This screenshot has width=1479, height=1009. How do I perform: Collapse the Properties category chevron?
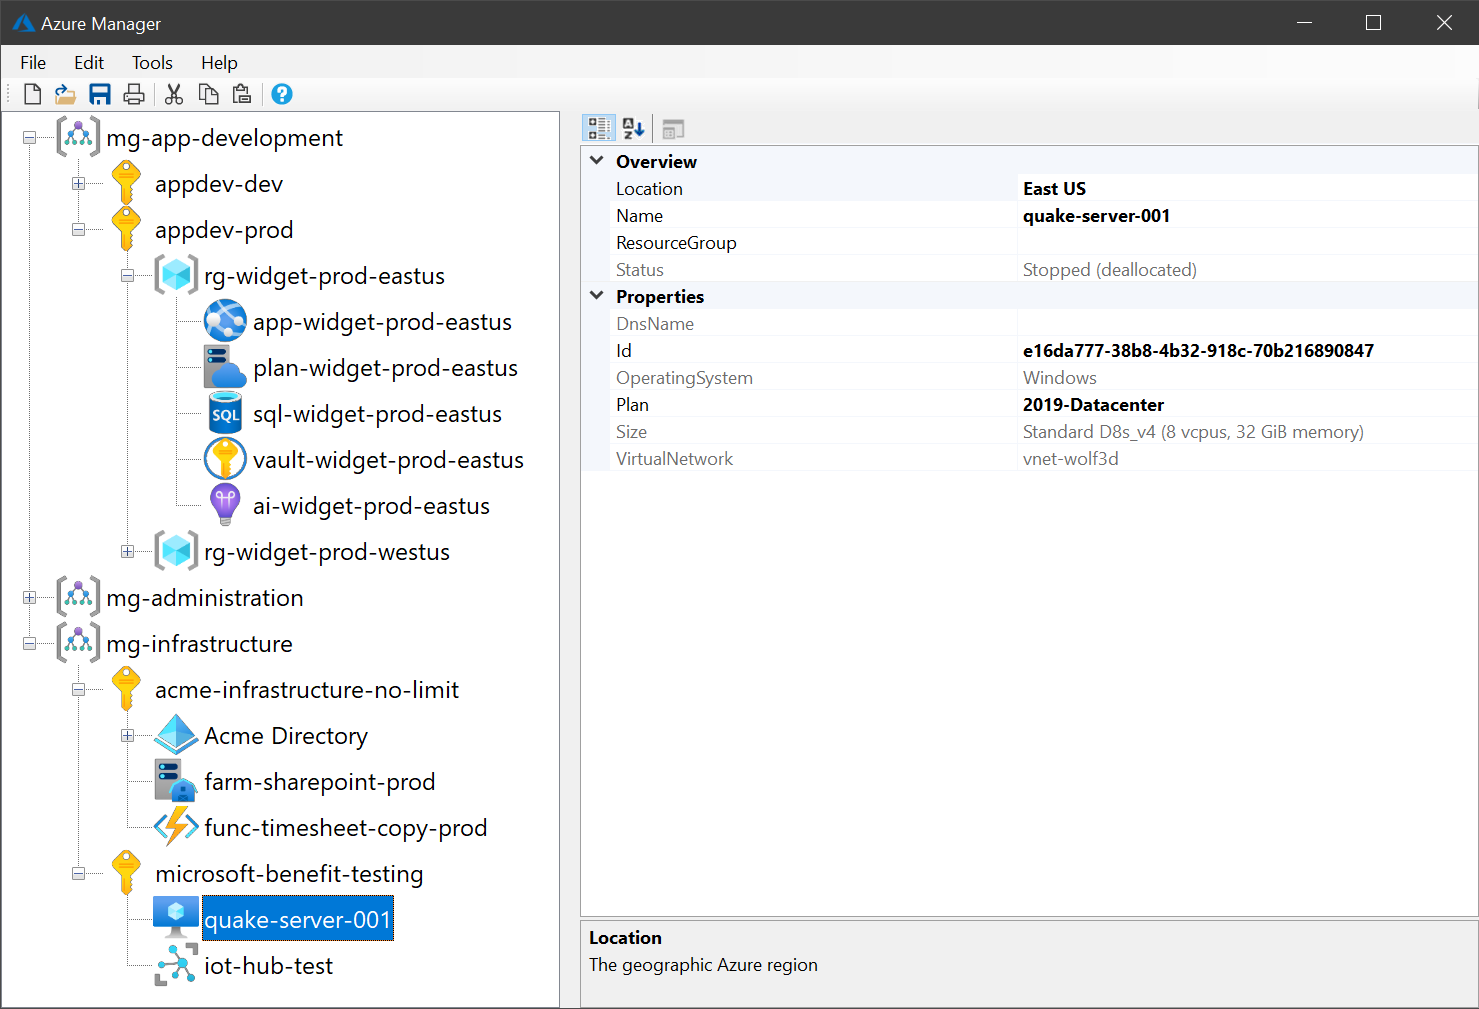pyautogui.click(x=597, y=296)
